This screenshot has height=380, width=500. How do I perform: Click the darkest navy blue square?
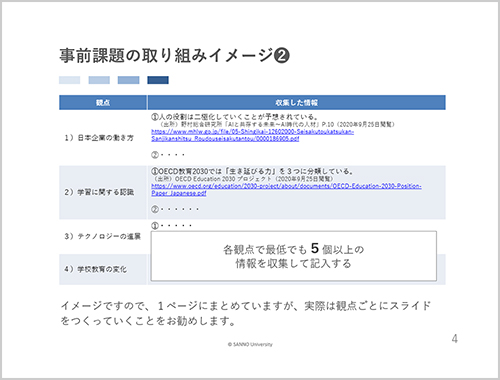point(158,80)
